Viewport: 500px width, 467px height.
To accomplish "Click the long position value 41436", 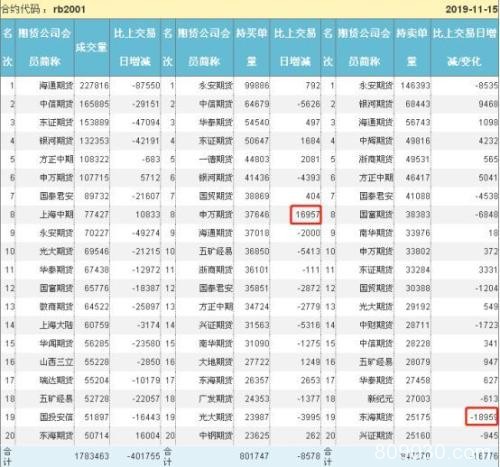I will [257, 178].
